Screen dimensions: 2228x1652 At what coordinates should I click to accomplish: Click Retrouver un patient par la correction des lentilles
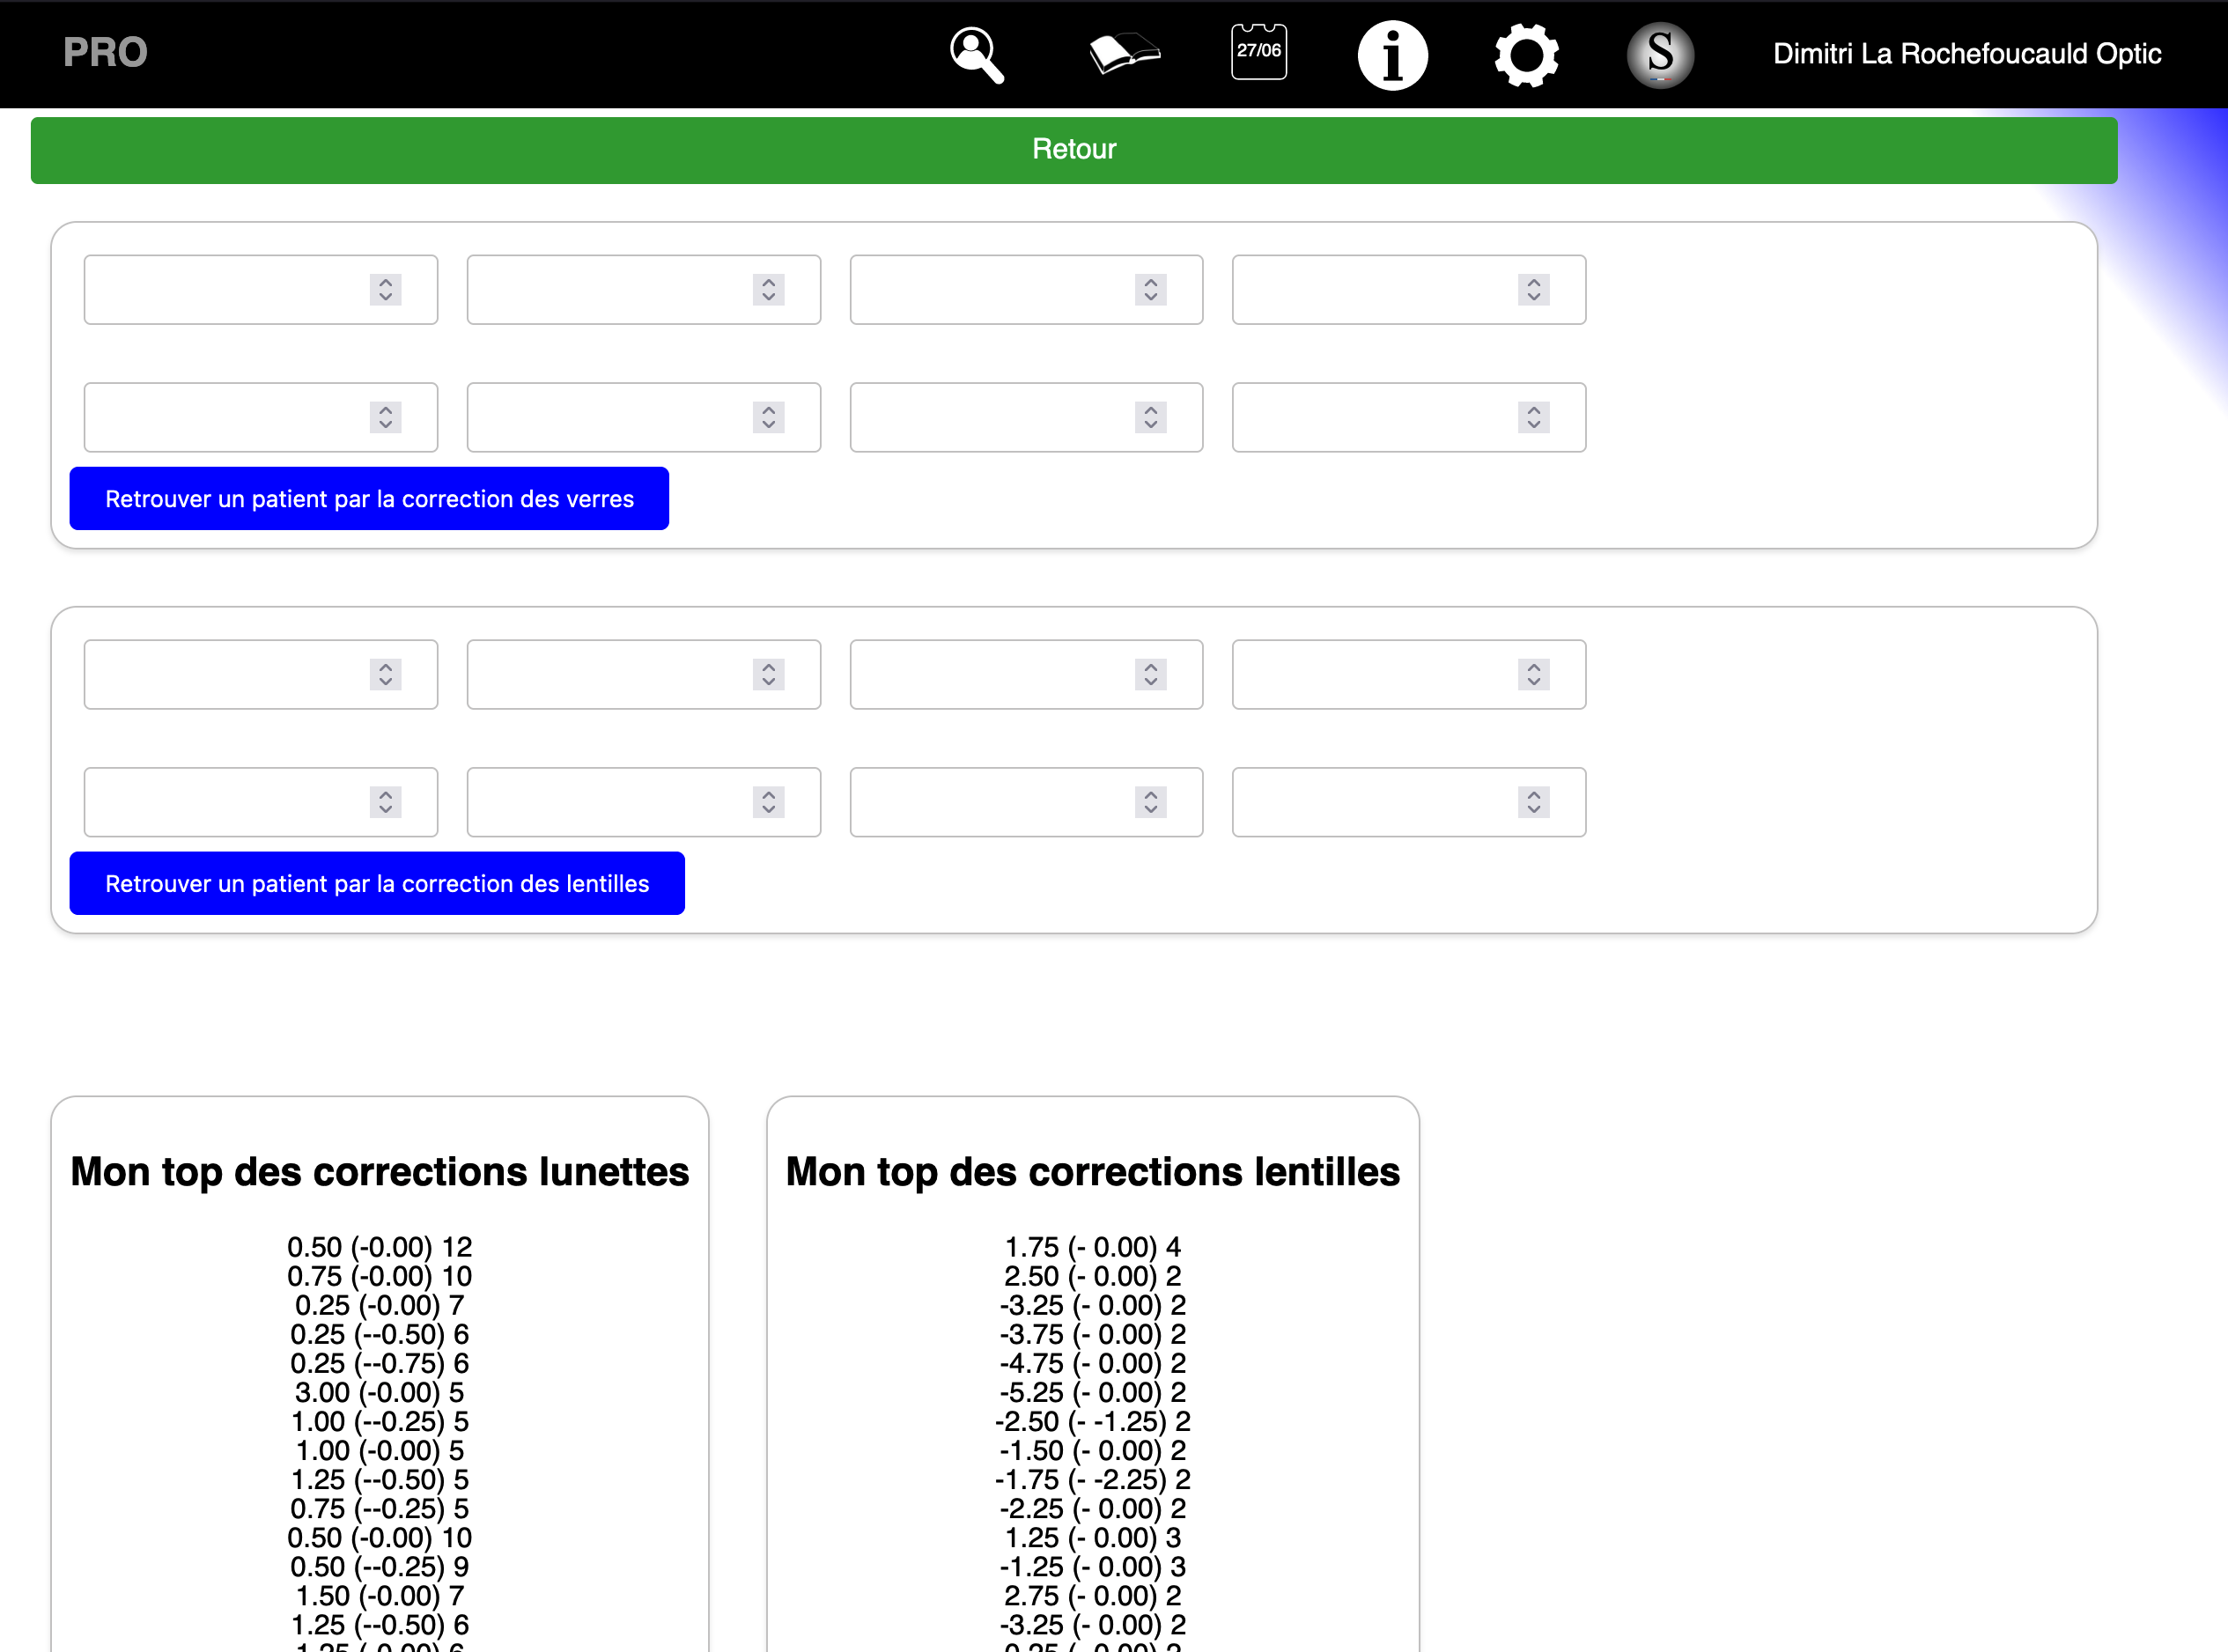(x=377, y=883)
